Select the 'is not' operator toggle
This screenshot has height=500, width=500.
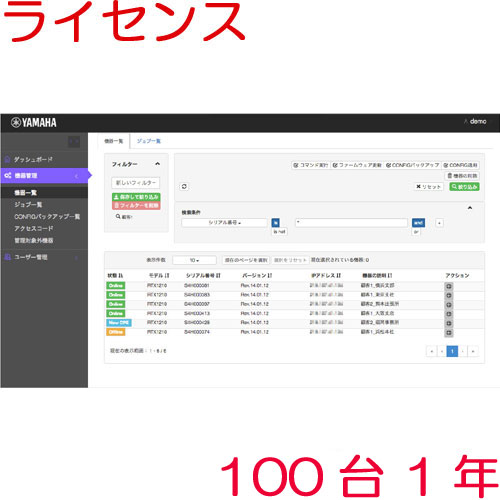[279, 231]
